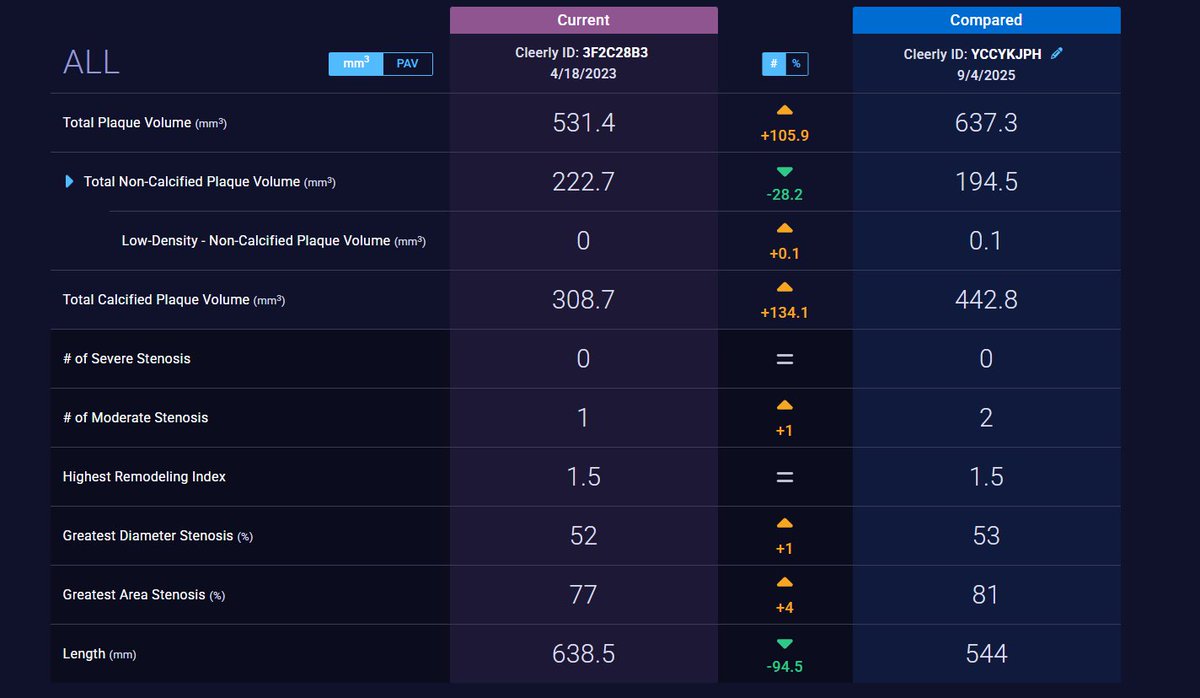This screenshot has height=698, width=1200.
Task: Click compared Low-Density plaque value 0.1
Action: pos(986,241)
